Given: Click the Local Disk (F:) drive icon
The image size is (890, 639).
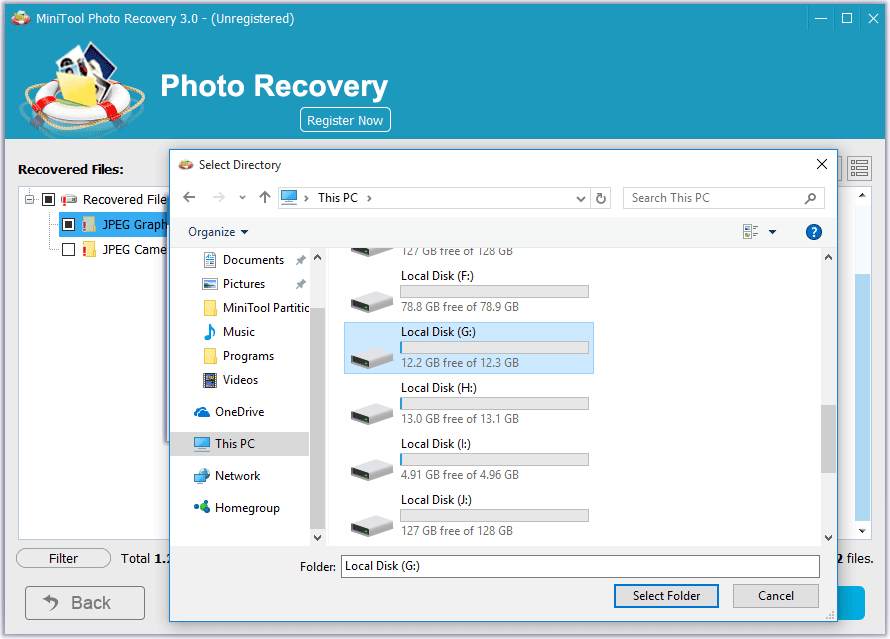Looking at the screenshot, I should [372, 302].
